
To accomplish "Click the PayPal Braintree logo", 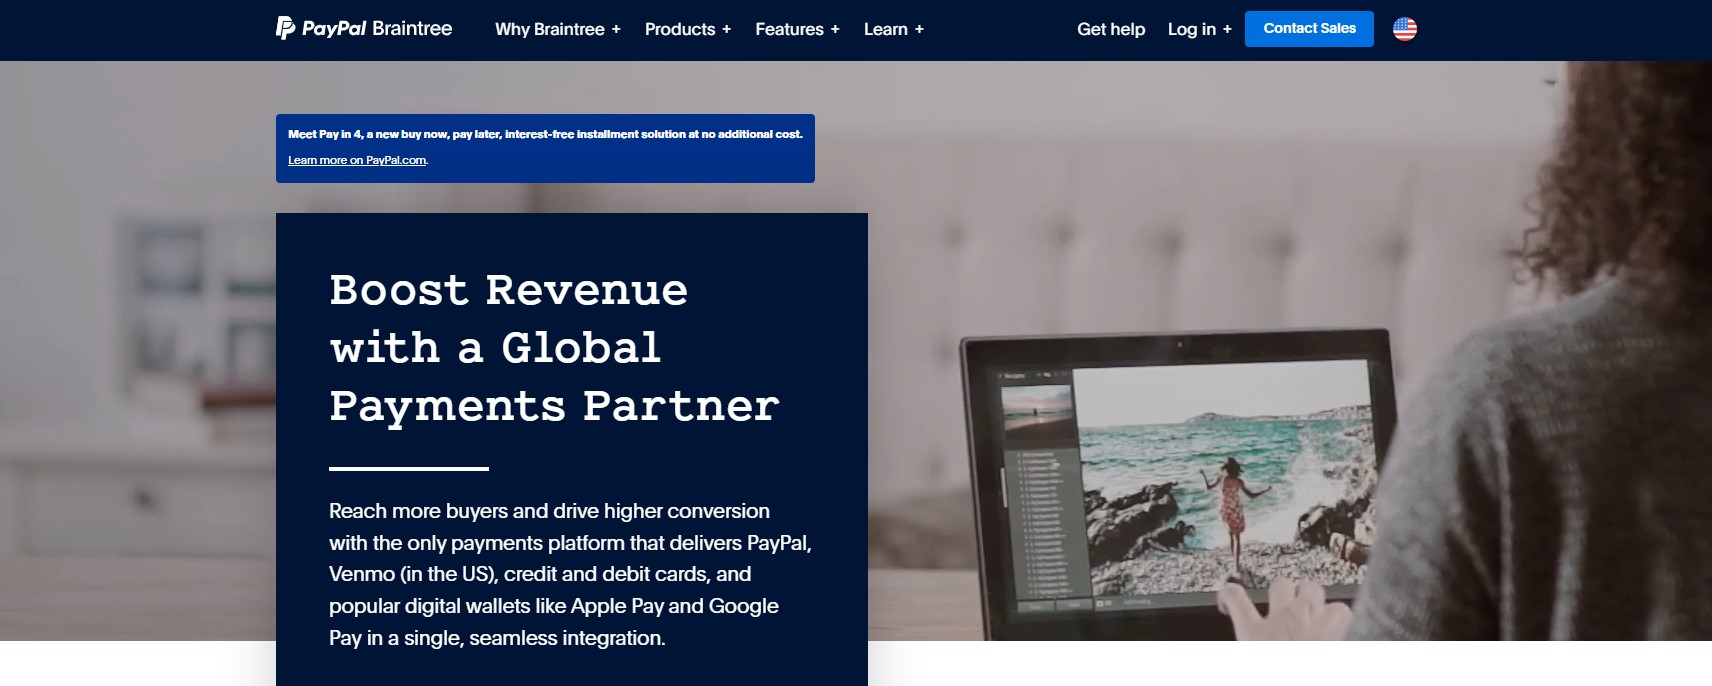I will 364,29.
